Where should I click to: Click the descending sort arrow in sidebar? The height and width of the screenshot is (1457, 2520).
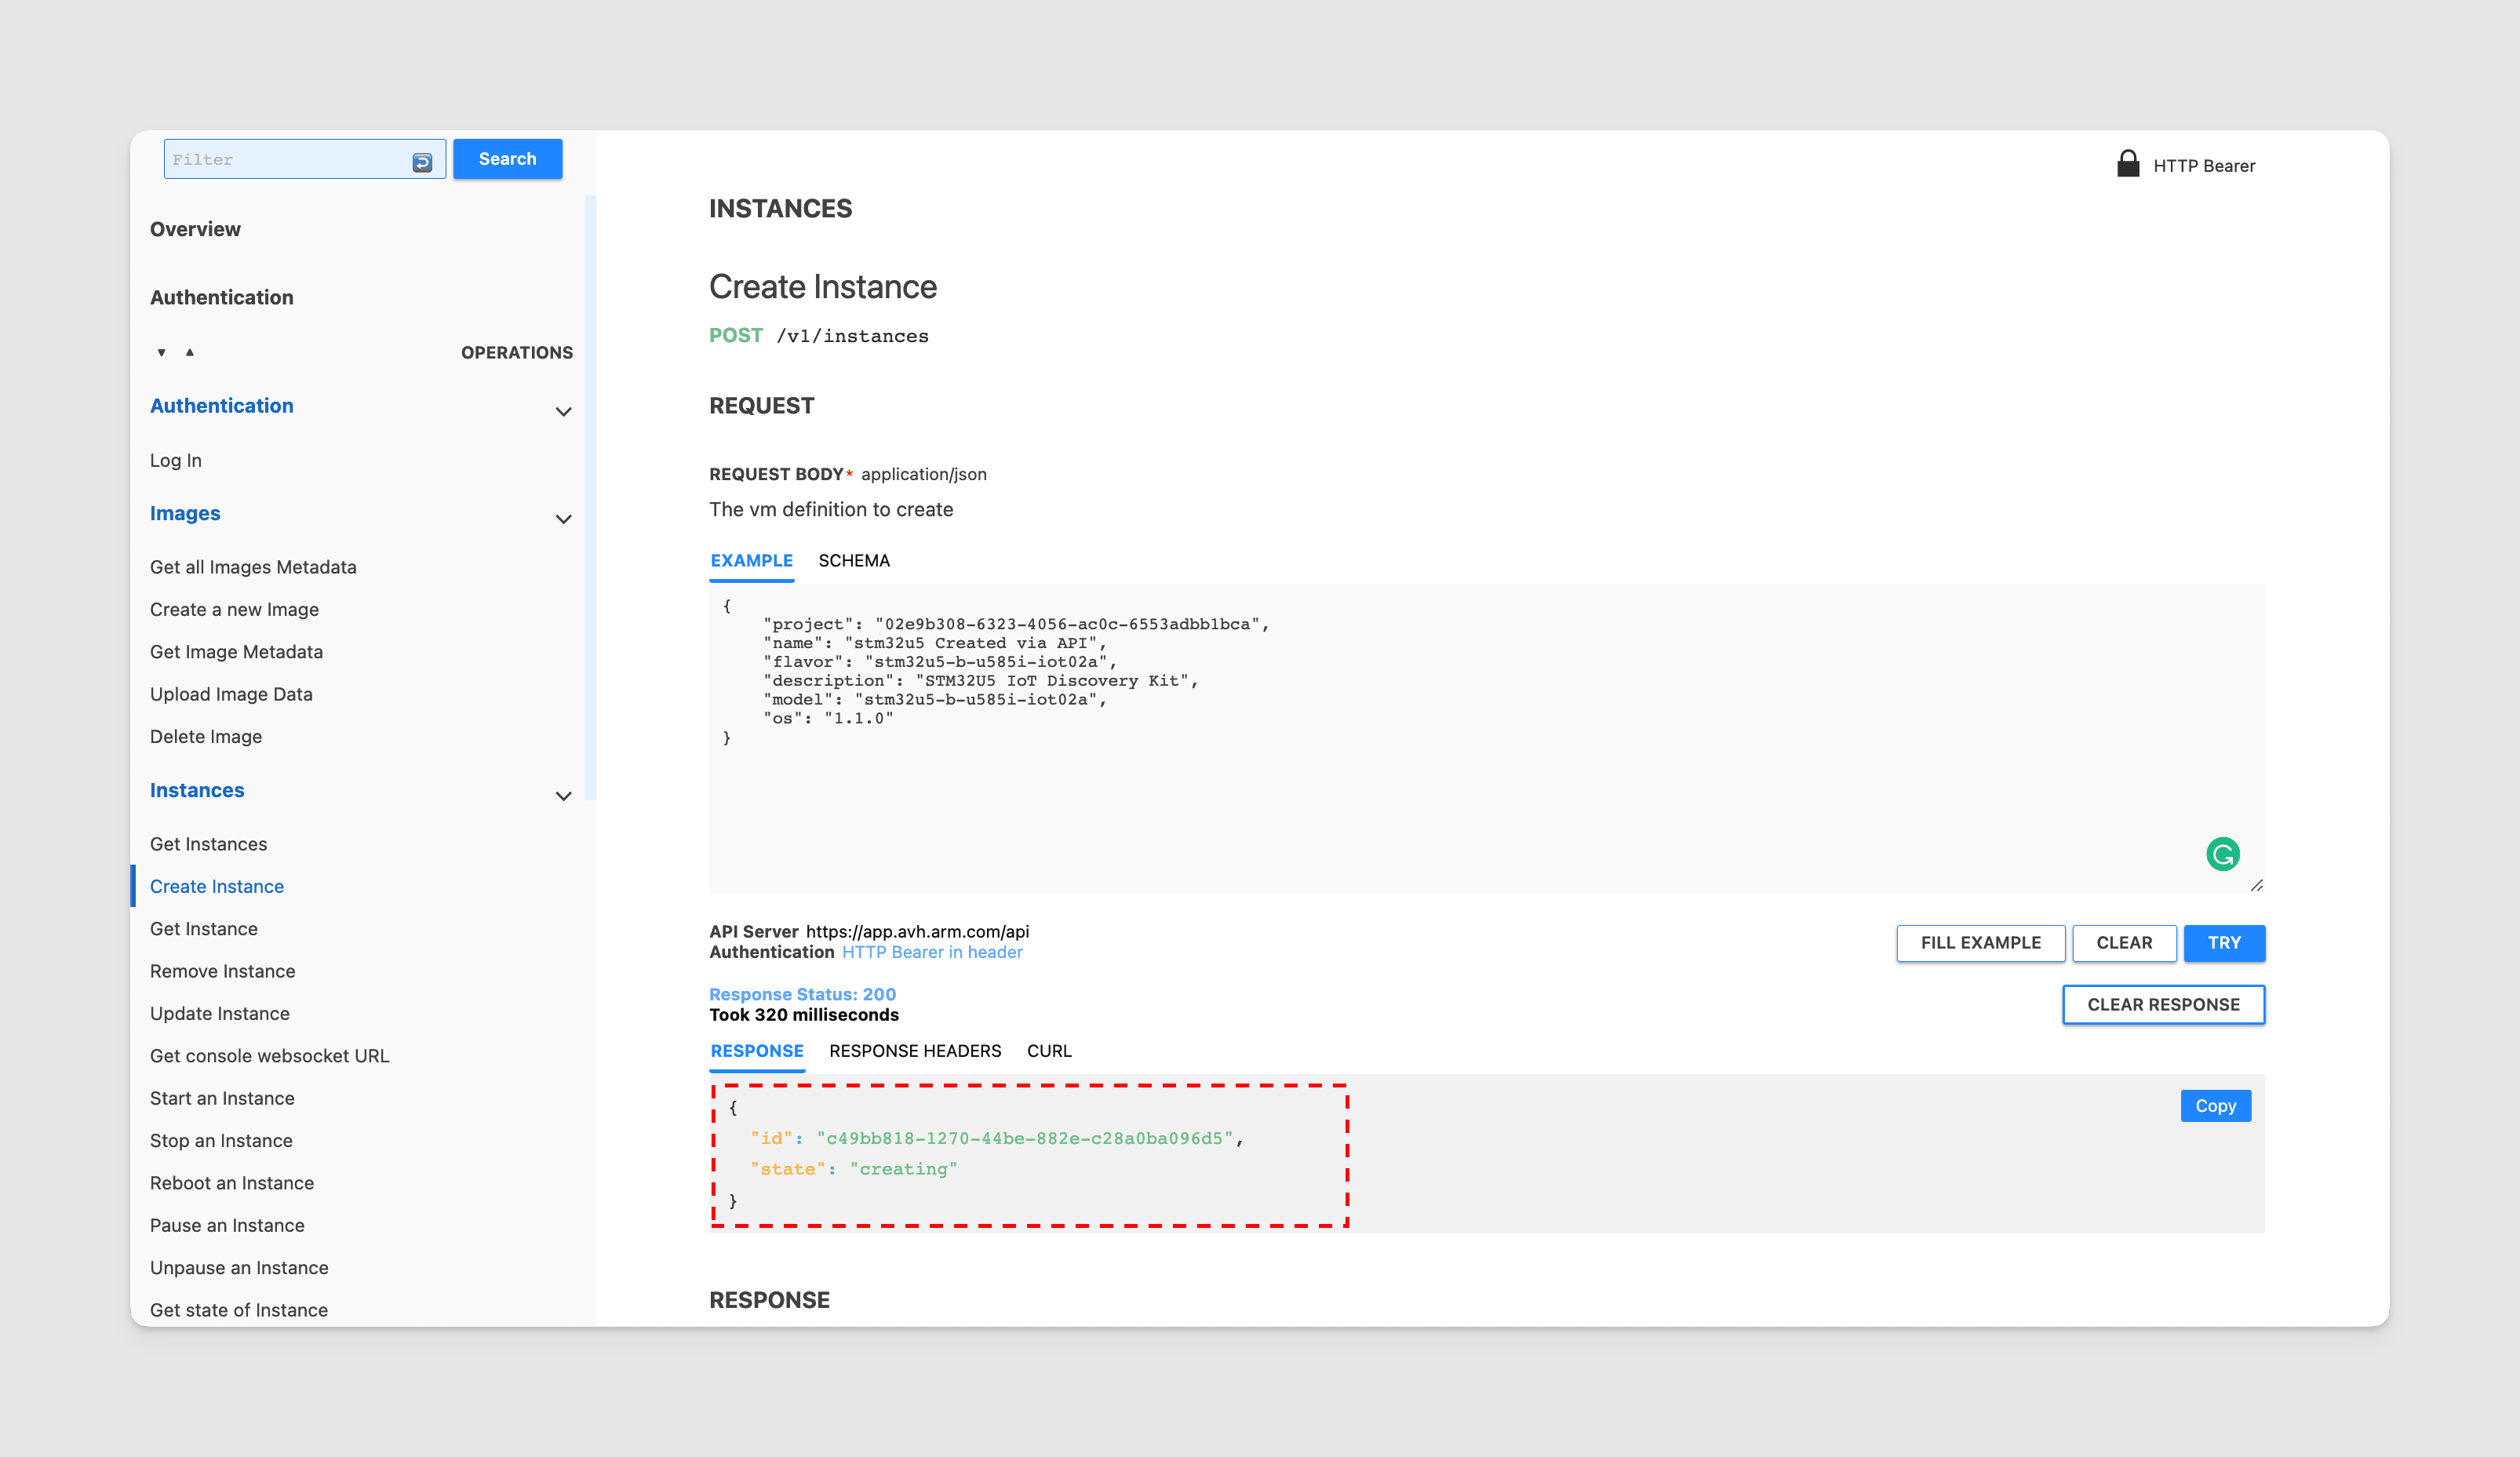coord(162,352)
